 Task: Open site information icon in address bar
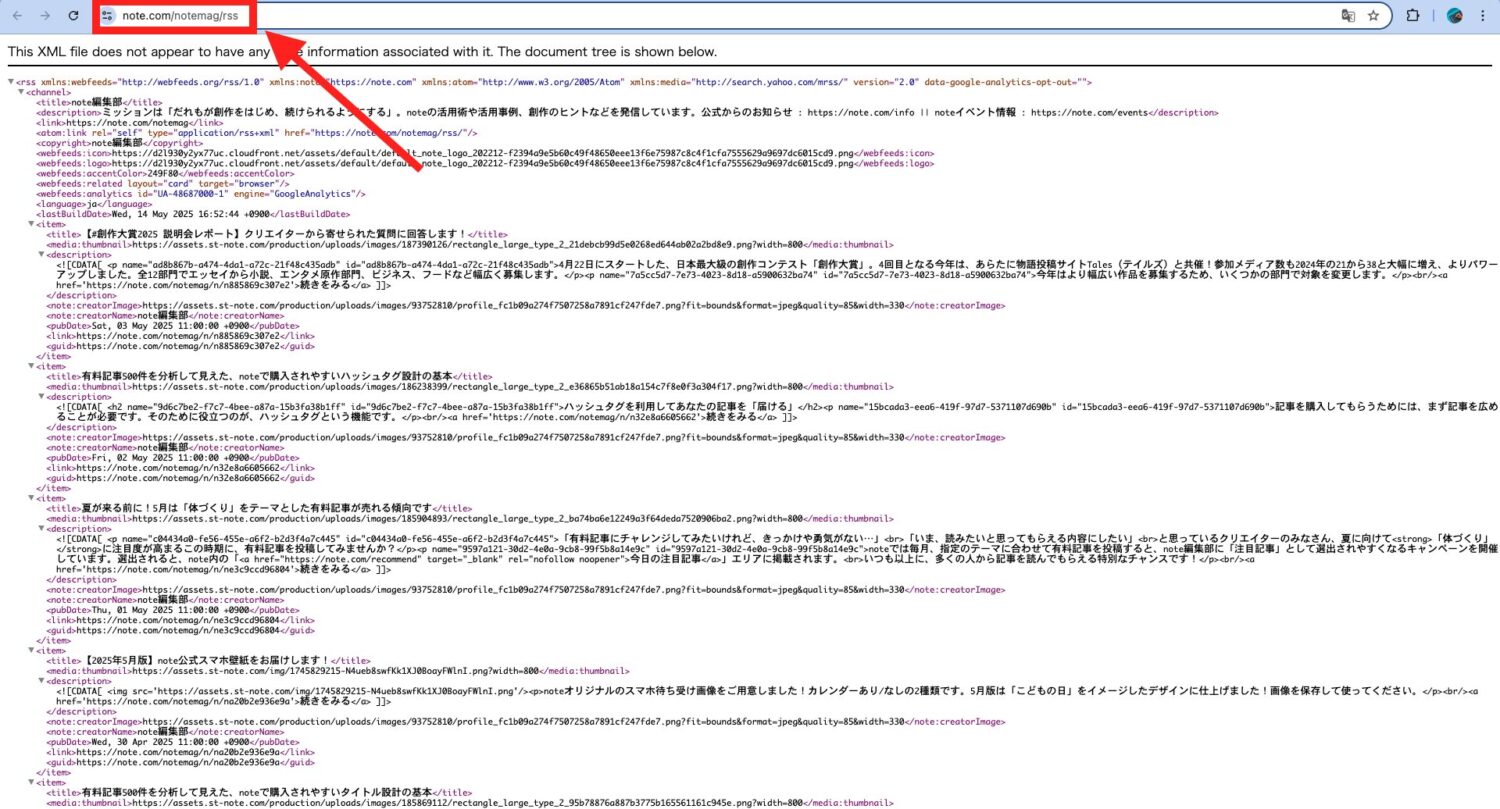[109, 16]
